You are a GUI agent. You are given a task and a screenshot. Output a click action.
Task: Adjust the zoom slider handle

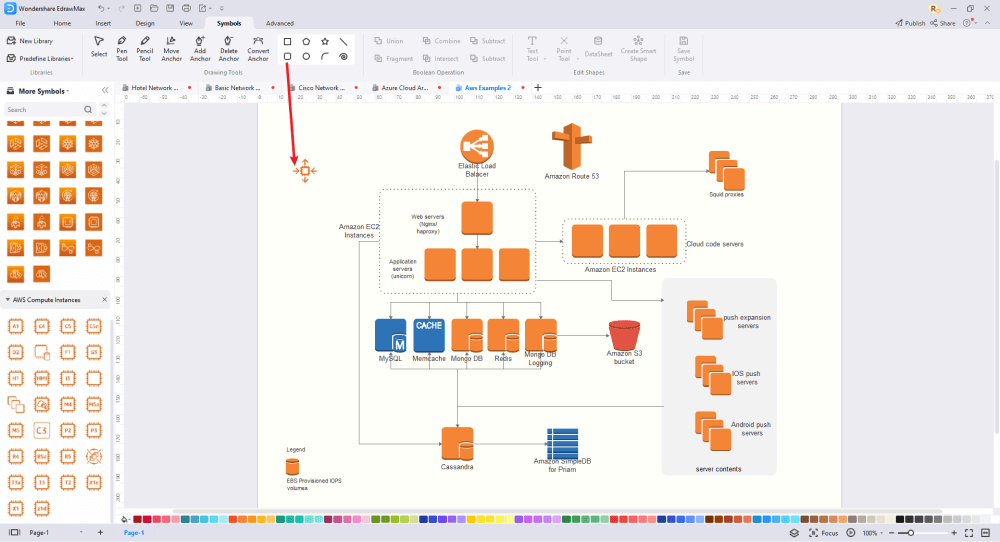911,533
